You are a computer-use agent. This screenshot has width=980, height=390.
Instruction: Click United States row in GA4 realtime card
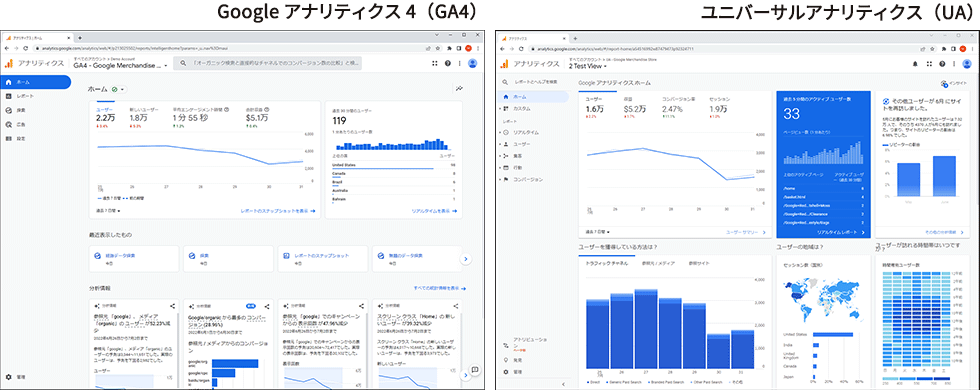click(394, 165)
